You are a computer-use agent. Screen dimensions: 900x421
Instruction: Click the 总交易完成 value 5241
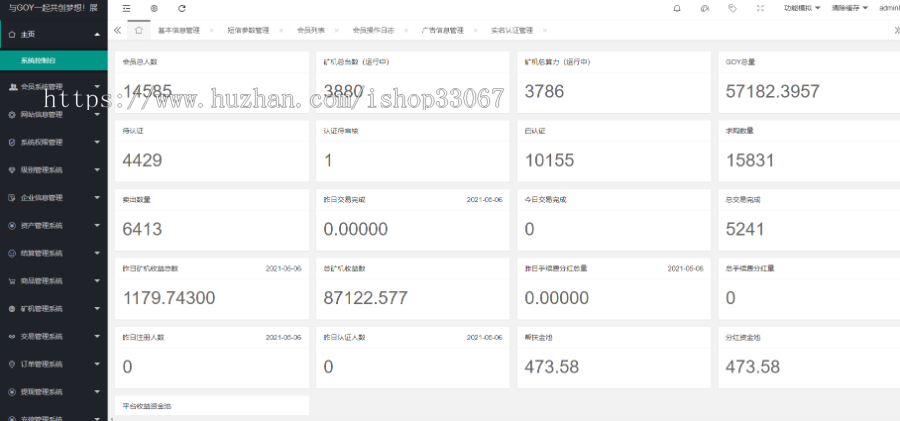pyautogui.click(x=744, y=229)
